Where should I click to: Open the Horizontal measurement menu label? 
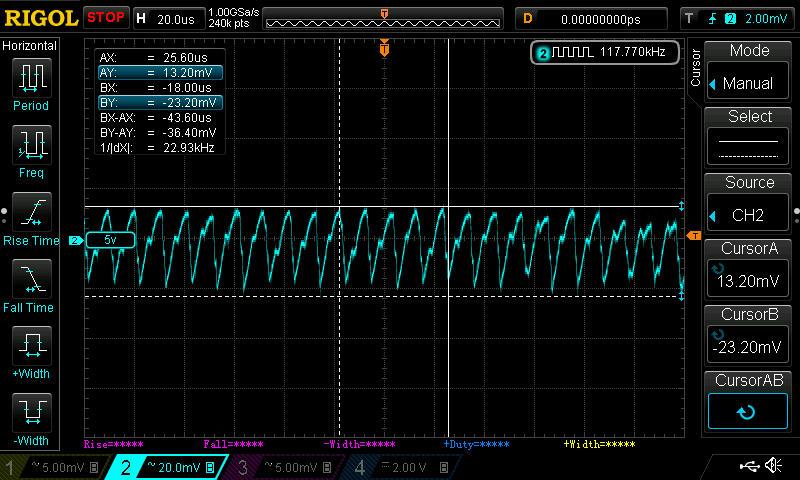coord(30,46)
